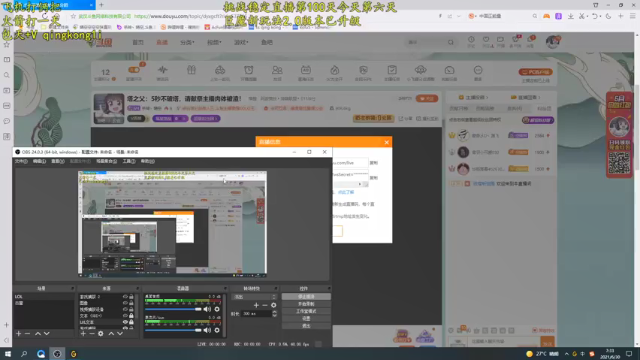This screenshot has height=360, width=640.
Task: Click the fire icon in Douyu toolbar
Action: [334, 70]
